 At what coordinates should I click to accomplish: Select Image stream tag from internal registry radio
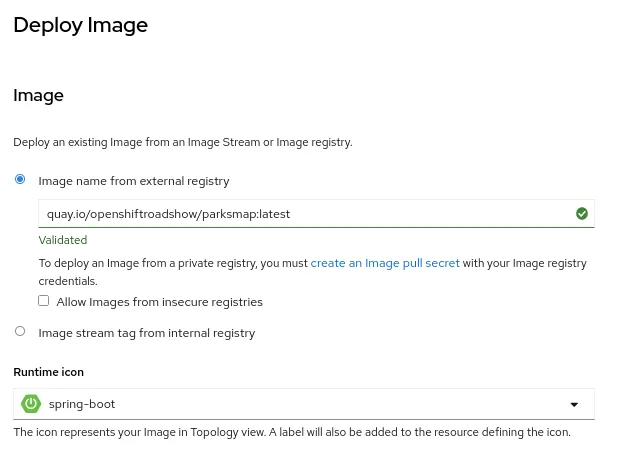(20, 331)
